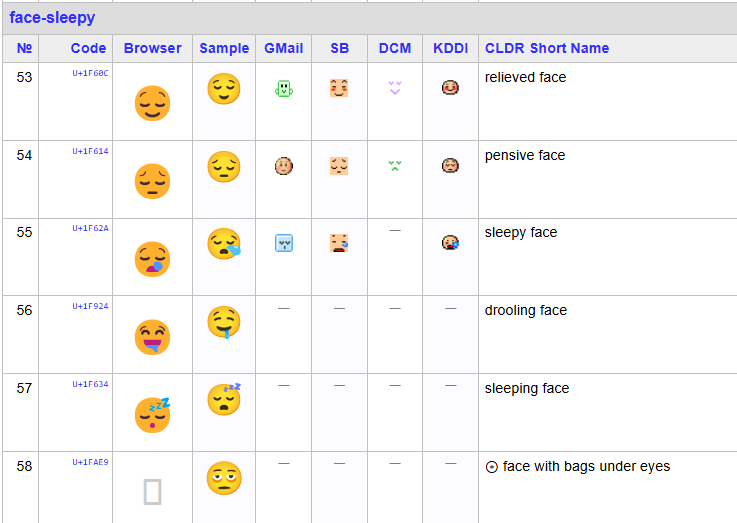737x523 pixels.
Task: Select the sleepy face GMail icon
Action: (x=284, y=243)
